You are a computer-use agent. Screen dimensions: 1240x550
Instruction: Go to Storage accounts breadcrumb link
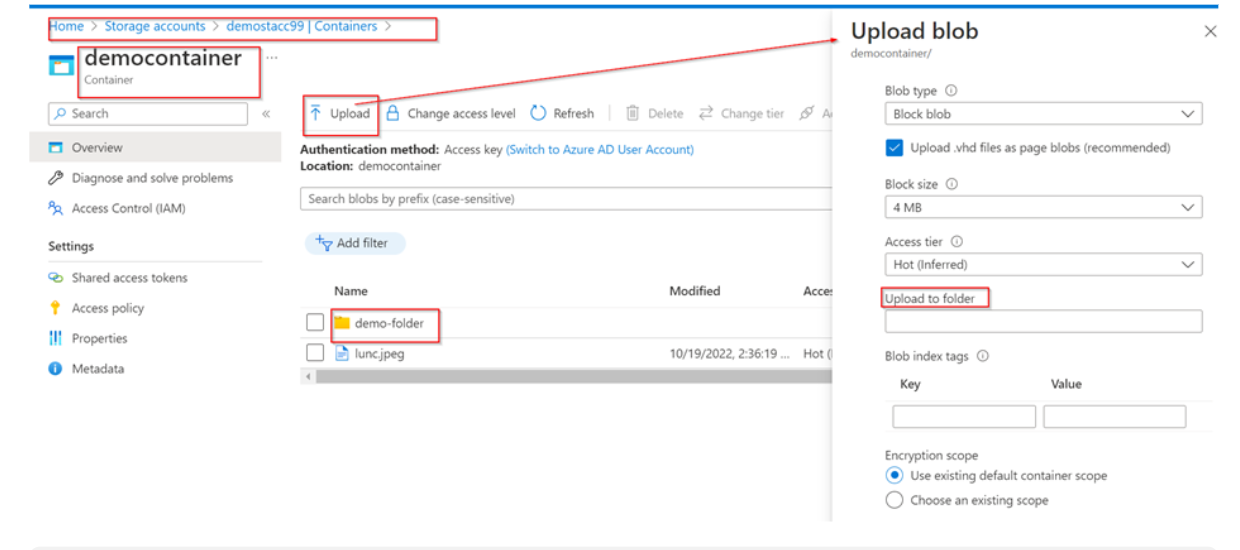(x=155, y=26)
